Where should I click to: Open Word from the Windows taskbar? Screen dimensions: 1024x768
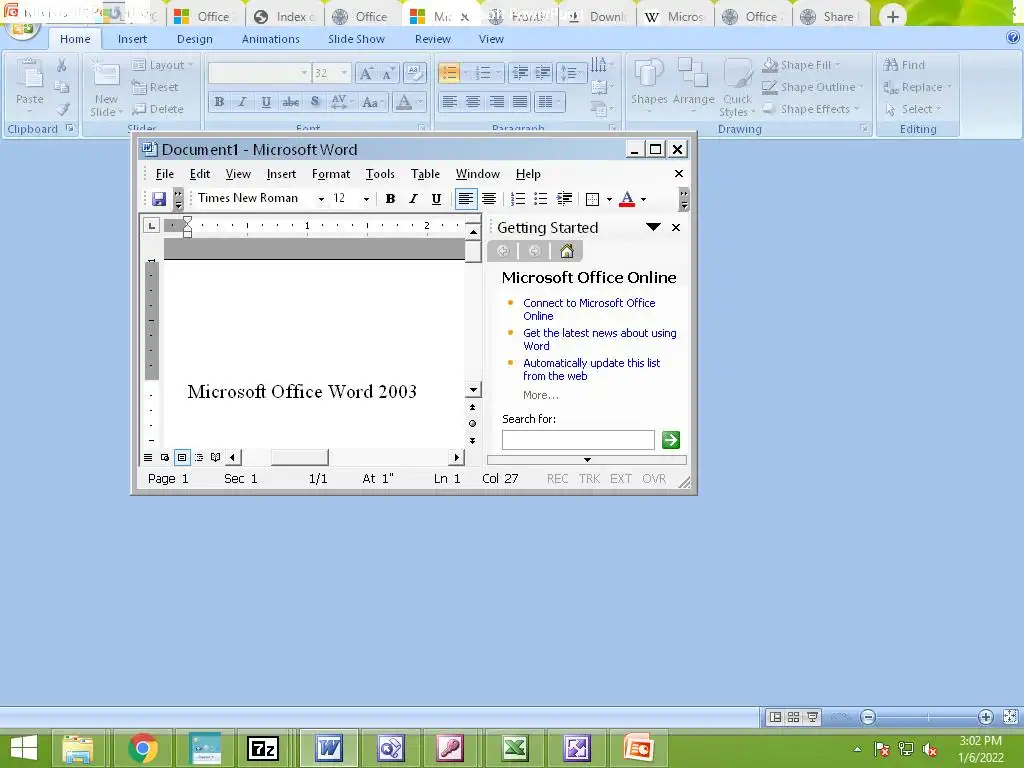point(328,748)
